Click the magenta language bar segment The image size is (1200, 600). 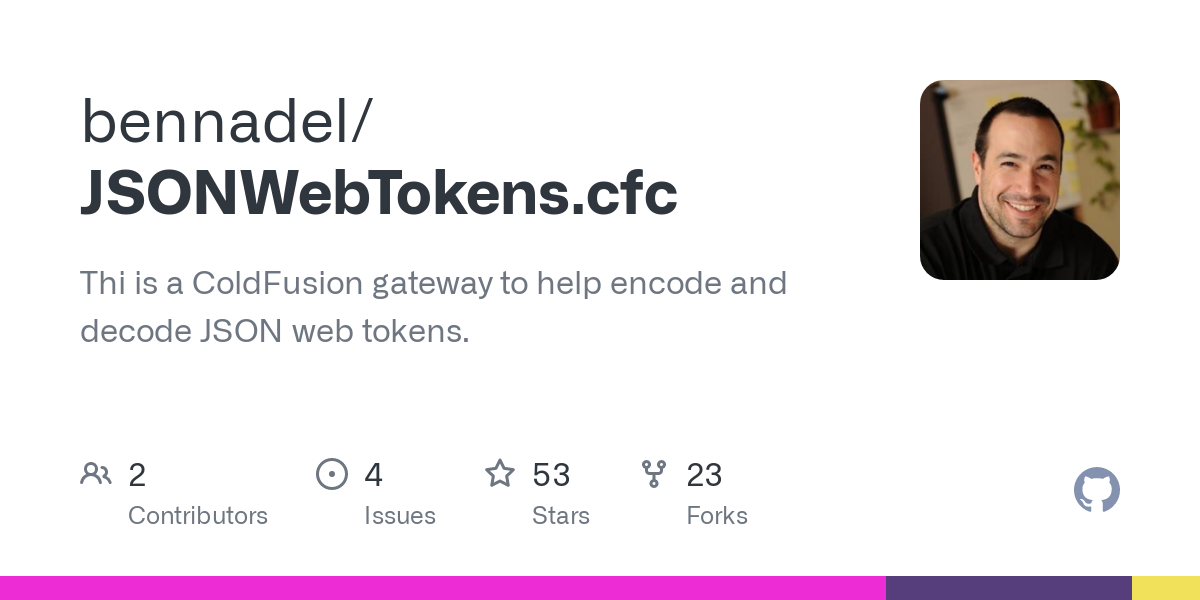[x=443, y=588]
